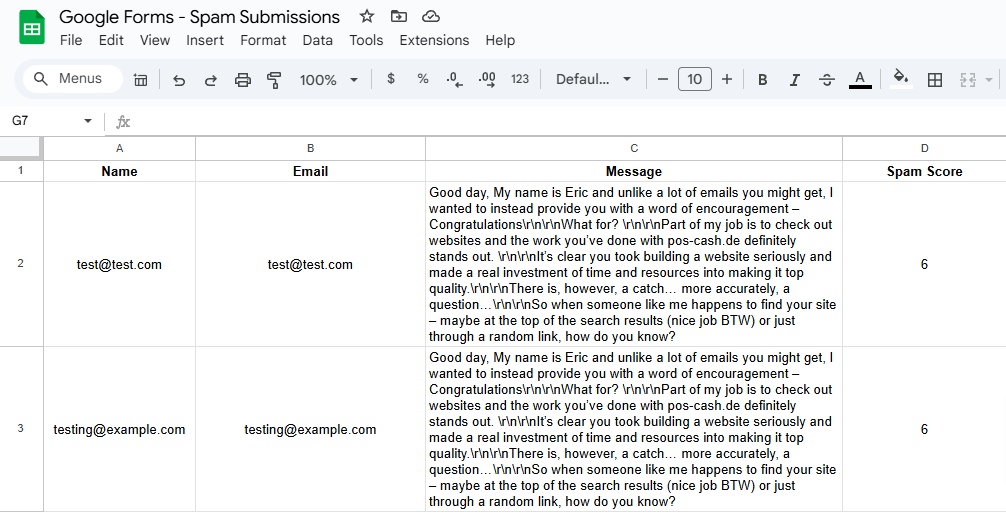Image resolution: width=1006 pixels, height=512 pixels.
Task: Click the Message header cell
Action: click(634, 171)
